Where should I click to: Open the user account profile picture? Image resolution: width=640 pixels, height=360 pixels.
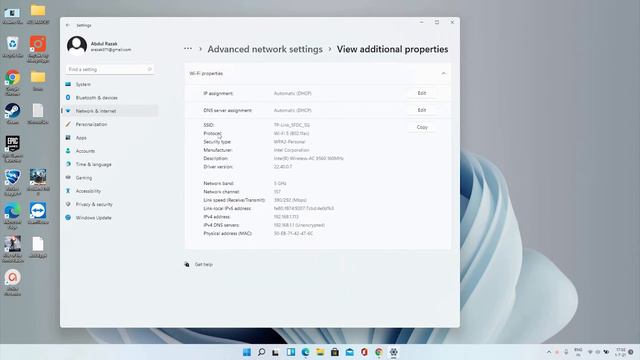[x=77, y=46]
